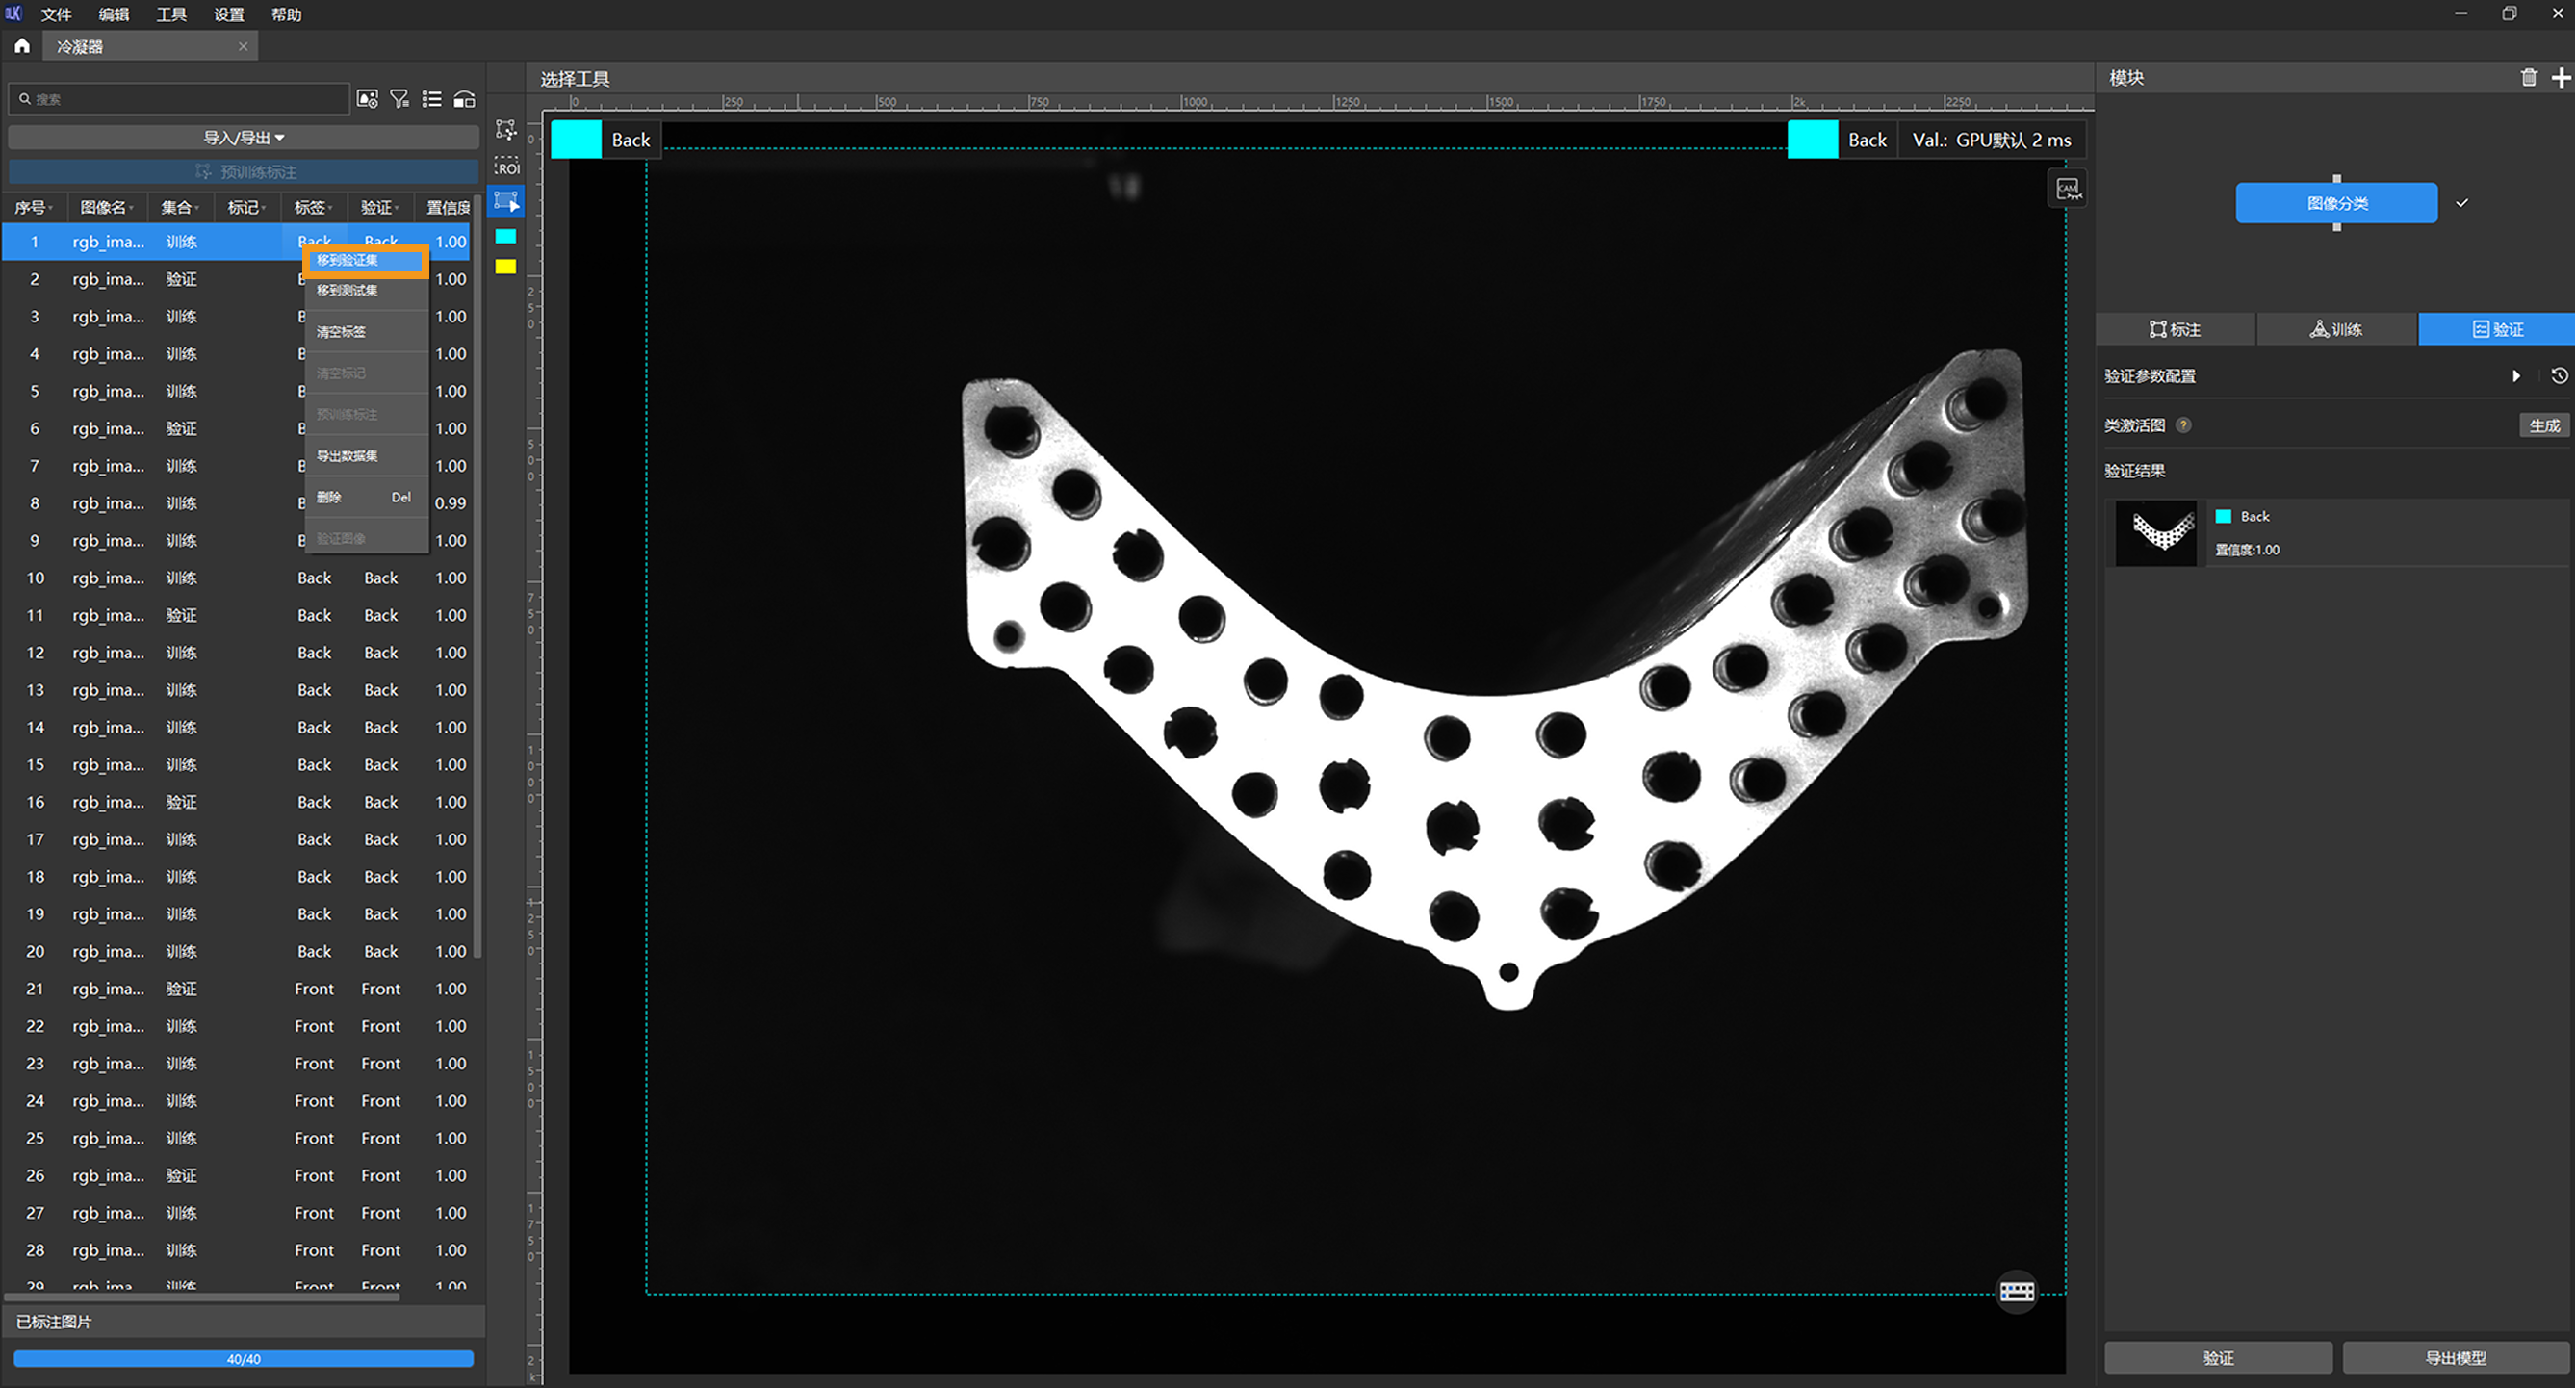
Task: Add a new module with plus icon
Action: (x=2560, y=78)
